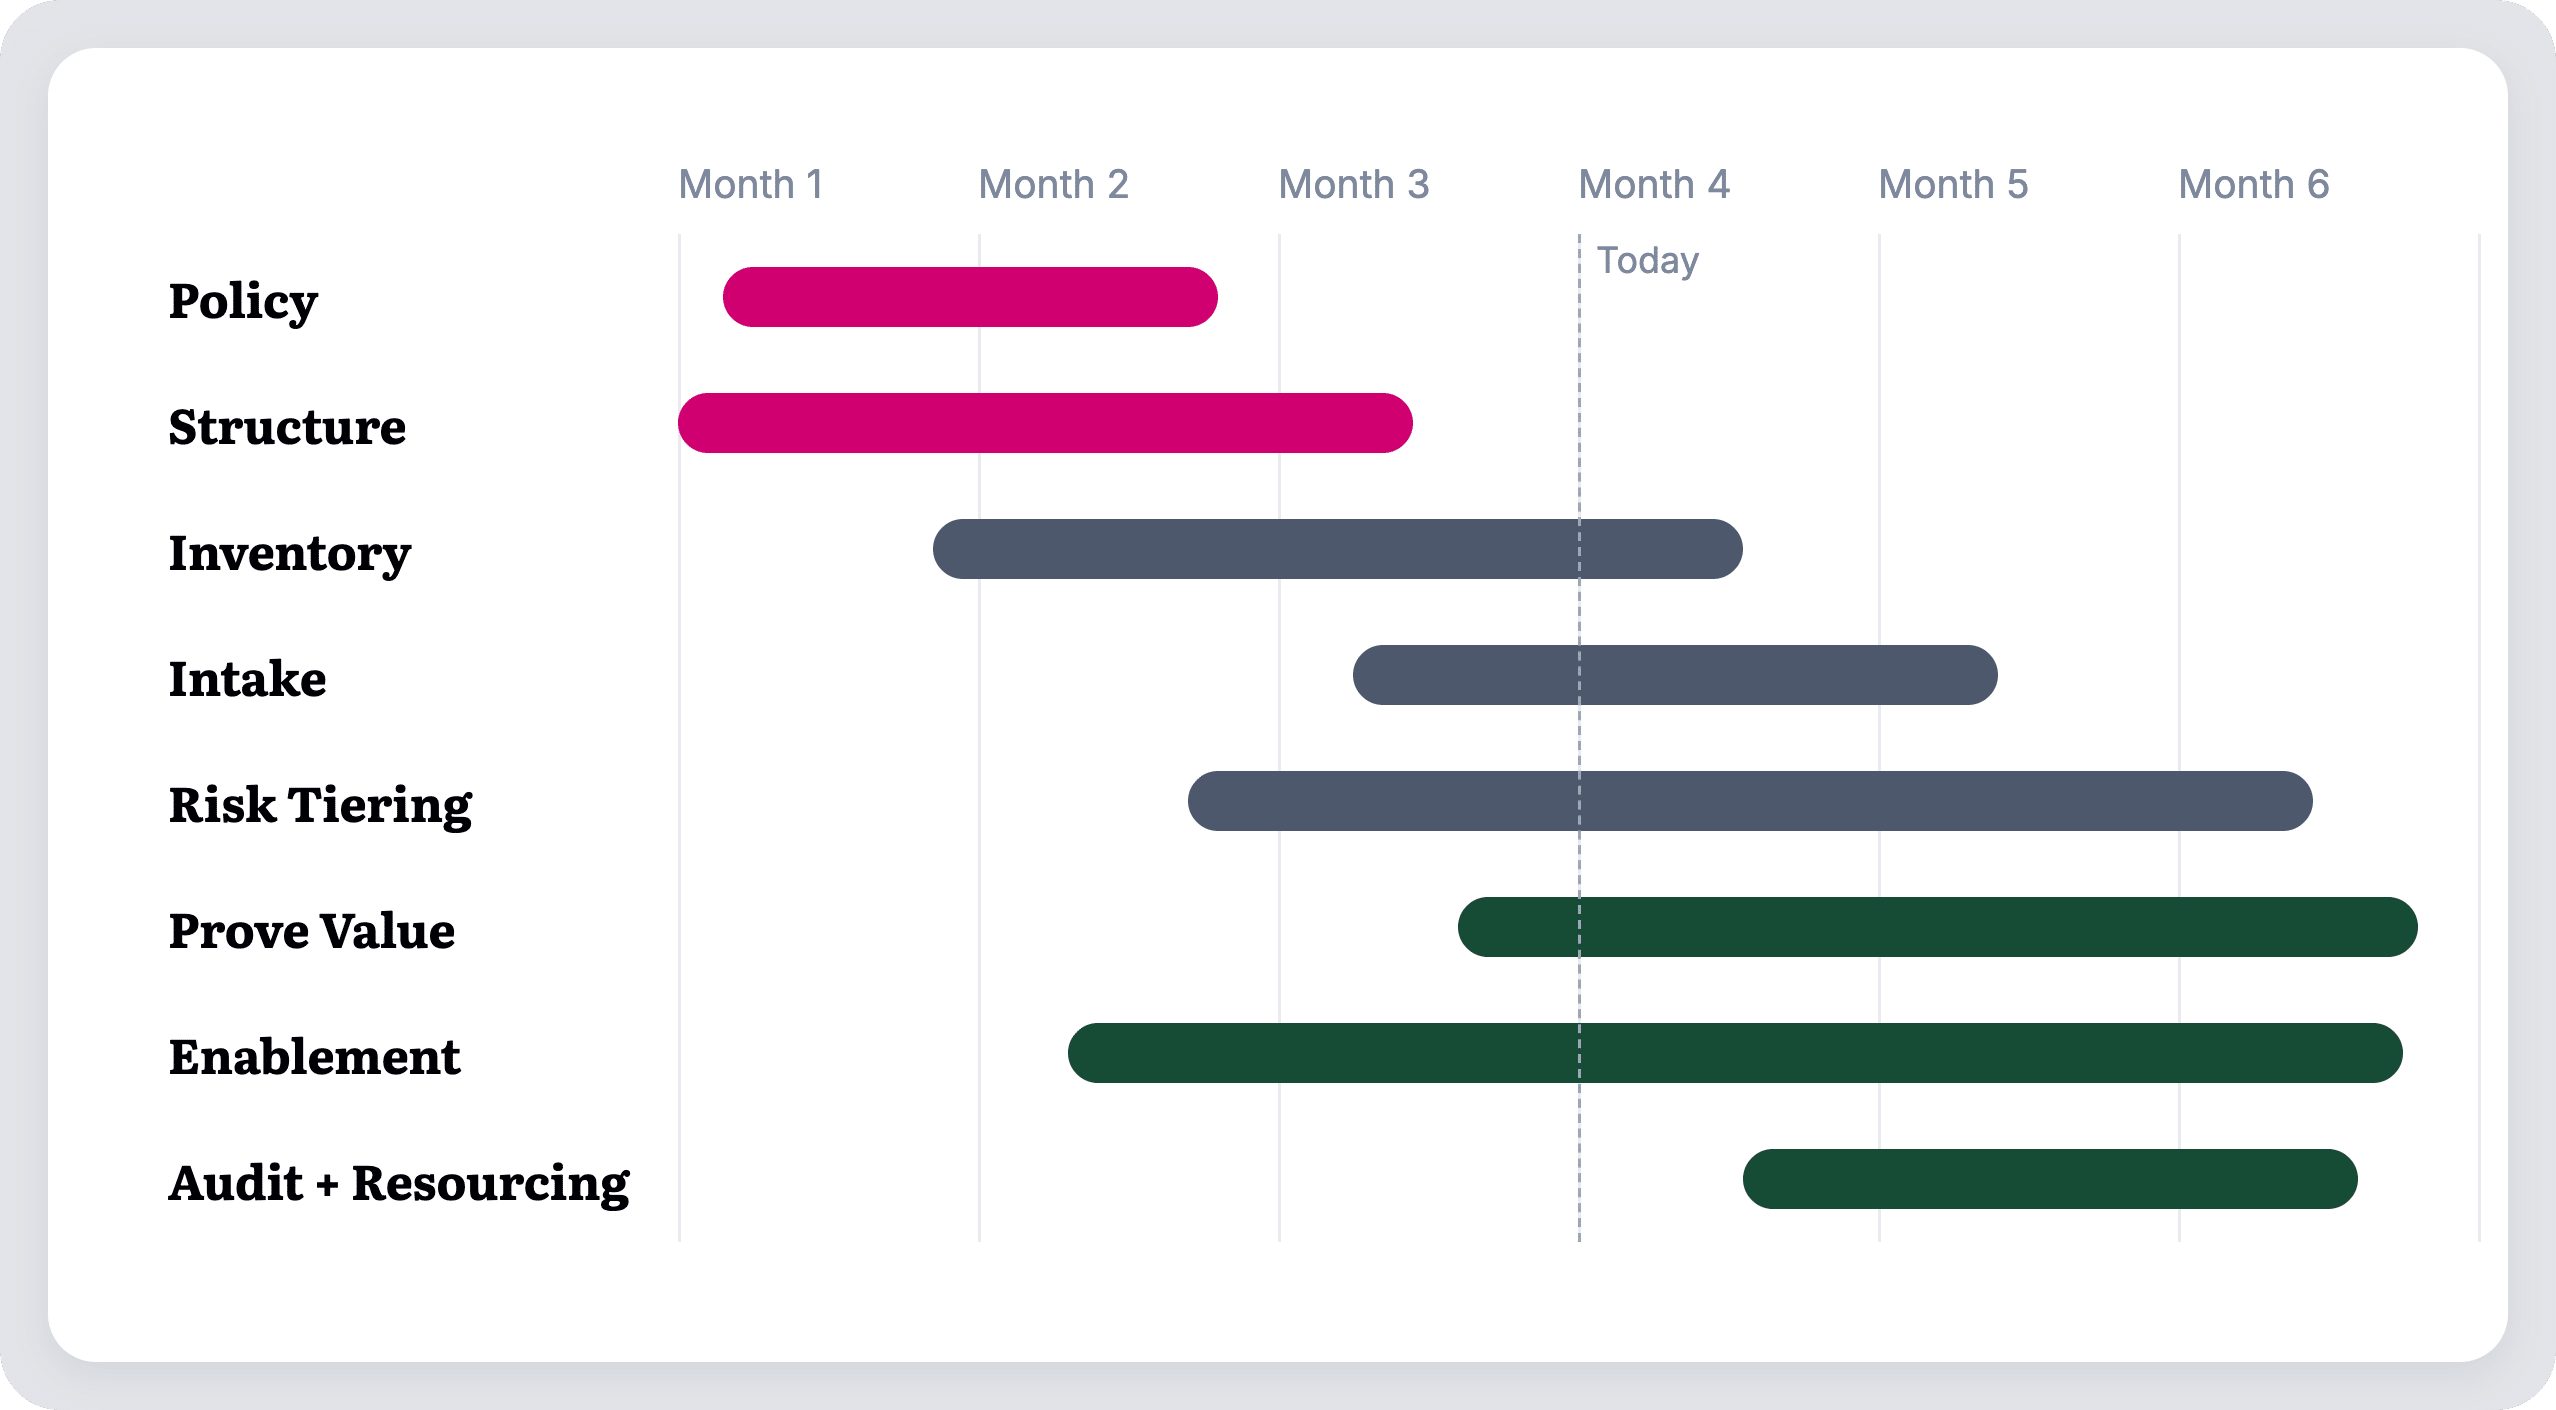Select the Month 2 column header
Image resolution: width=2556 pixels, height=1410 pixels.
(1054, 185)
